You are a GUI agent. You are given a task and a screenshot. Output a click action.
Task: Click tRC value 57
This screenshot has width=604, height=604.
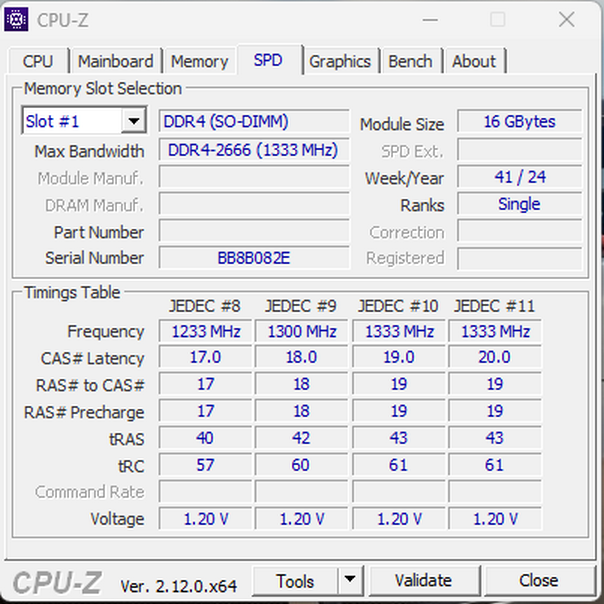(205, 465)
